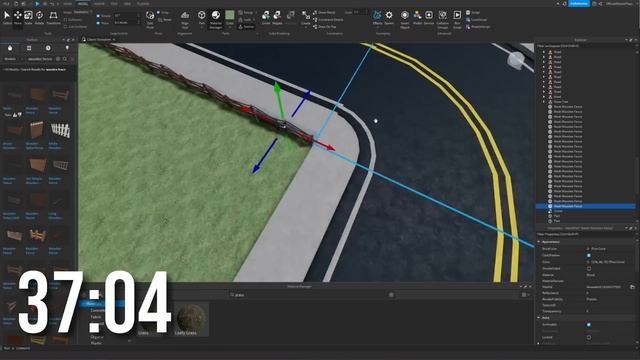Click the BrickColor property swatch
Screen dimensions: 640x360
click(588, 249)
